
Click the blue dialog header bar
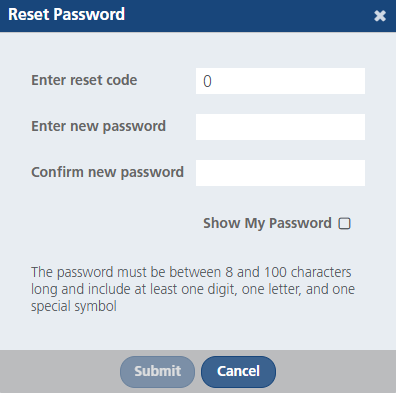pos(198,16)
